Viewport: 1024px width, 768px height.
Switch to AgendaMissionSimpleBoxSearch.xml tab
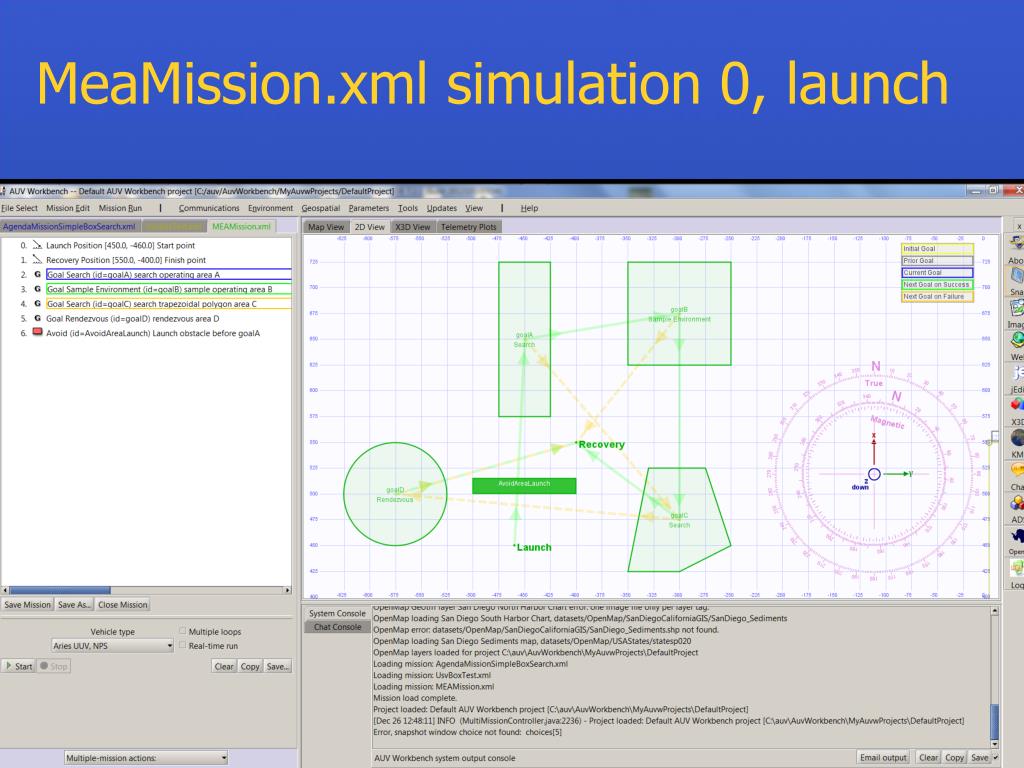click(69, 226)
